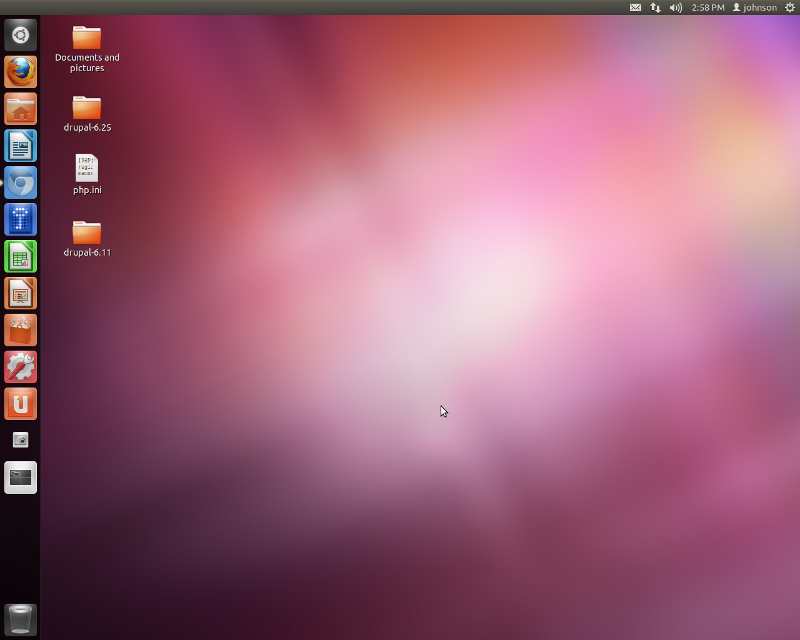
Task: Launch Ubuntu One from the launcher
Action: pos(20,403)
